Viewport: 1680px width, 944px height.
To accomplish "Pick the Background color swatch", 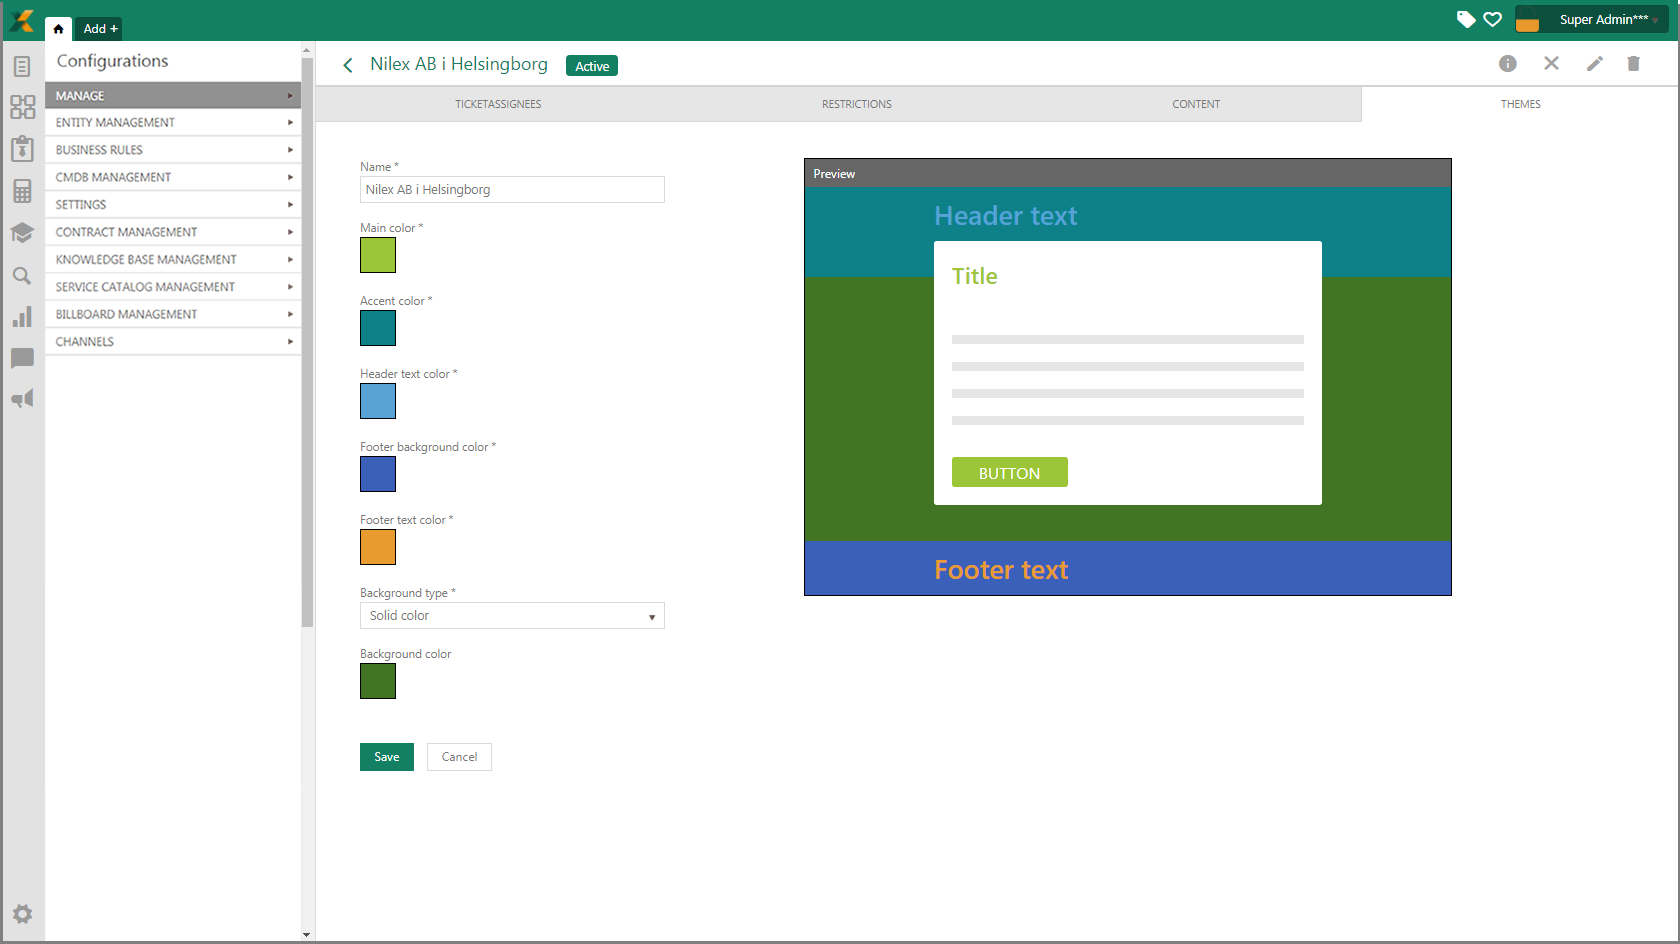I will [378, 681].
